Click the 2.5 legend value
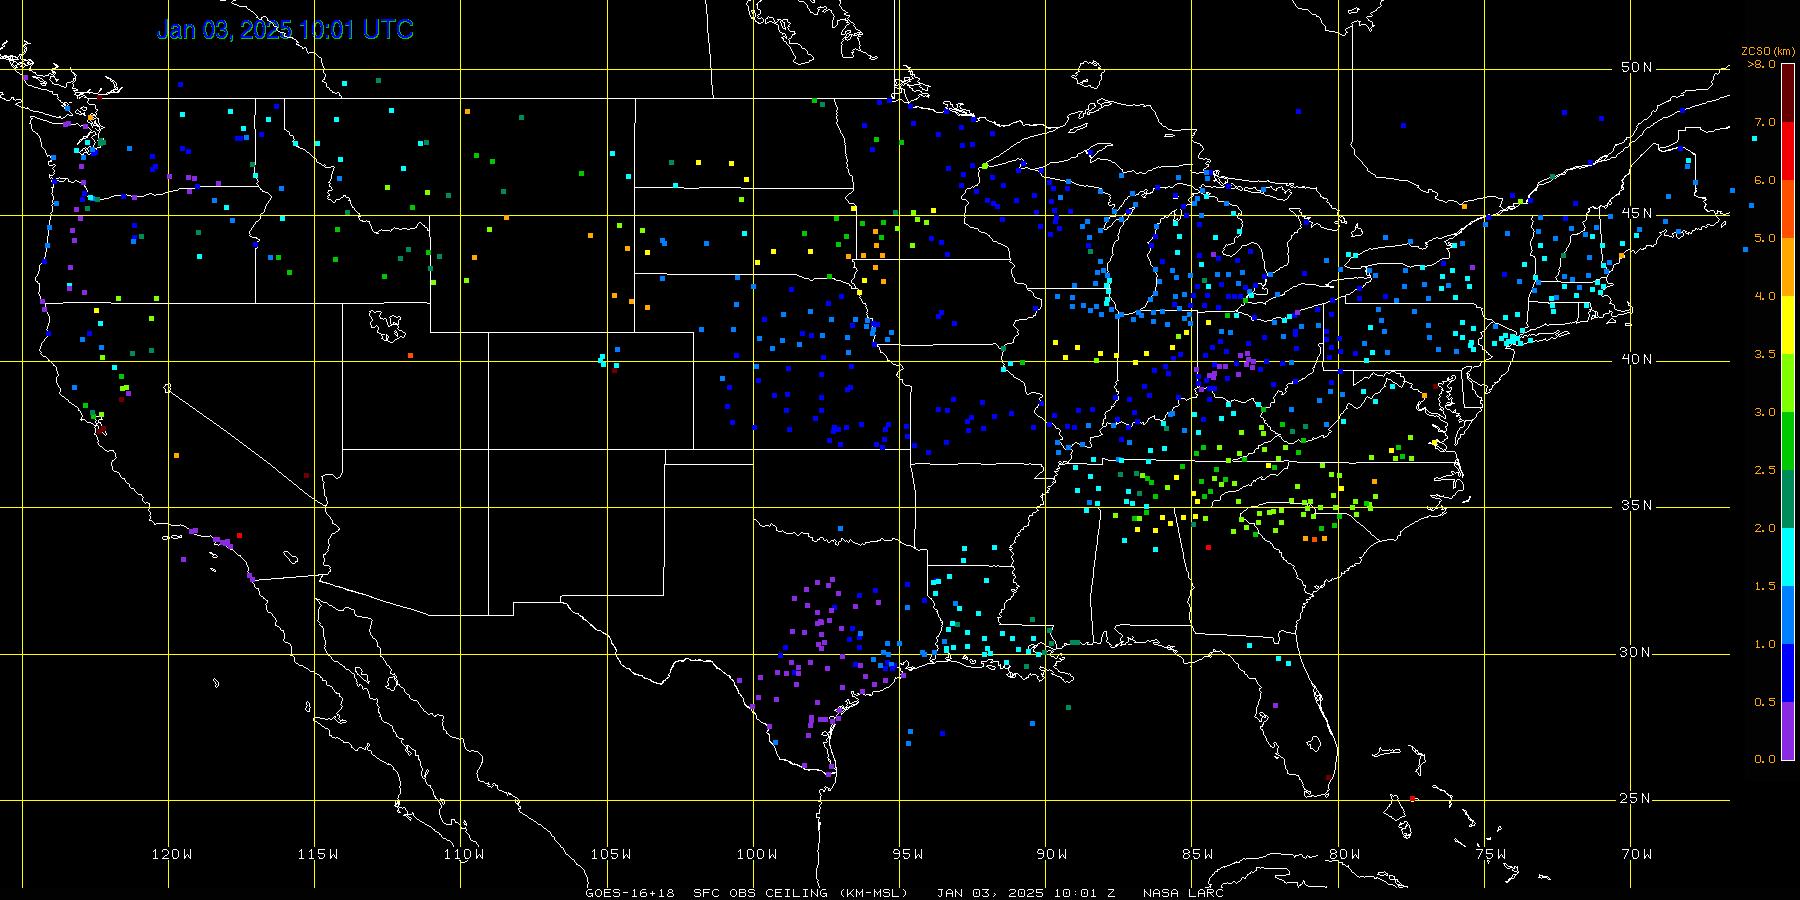1800x900 pixels. (1765, 470)
